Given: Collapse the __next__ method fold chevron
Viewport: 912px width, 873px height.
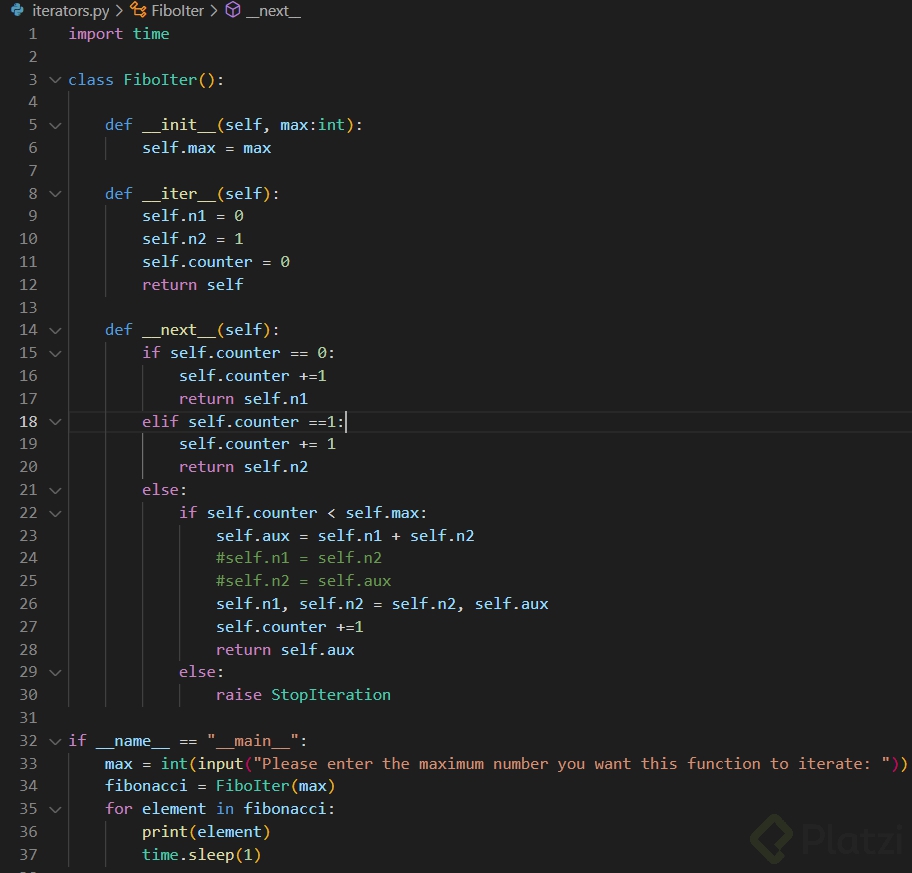Looking at the screenshot, I should [x=55, y=329].
